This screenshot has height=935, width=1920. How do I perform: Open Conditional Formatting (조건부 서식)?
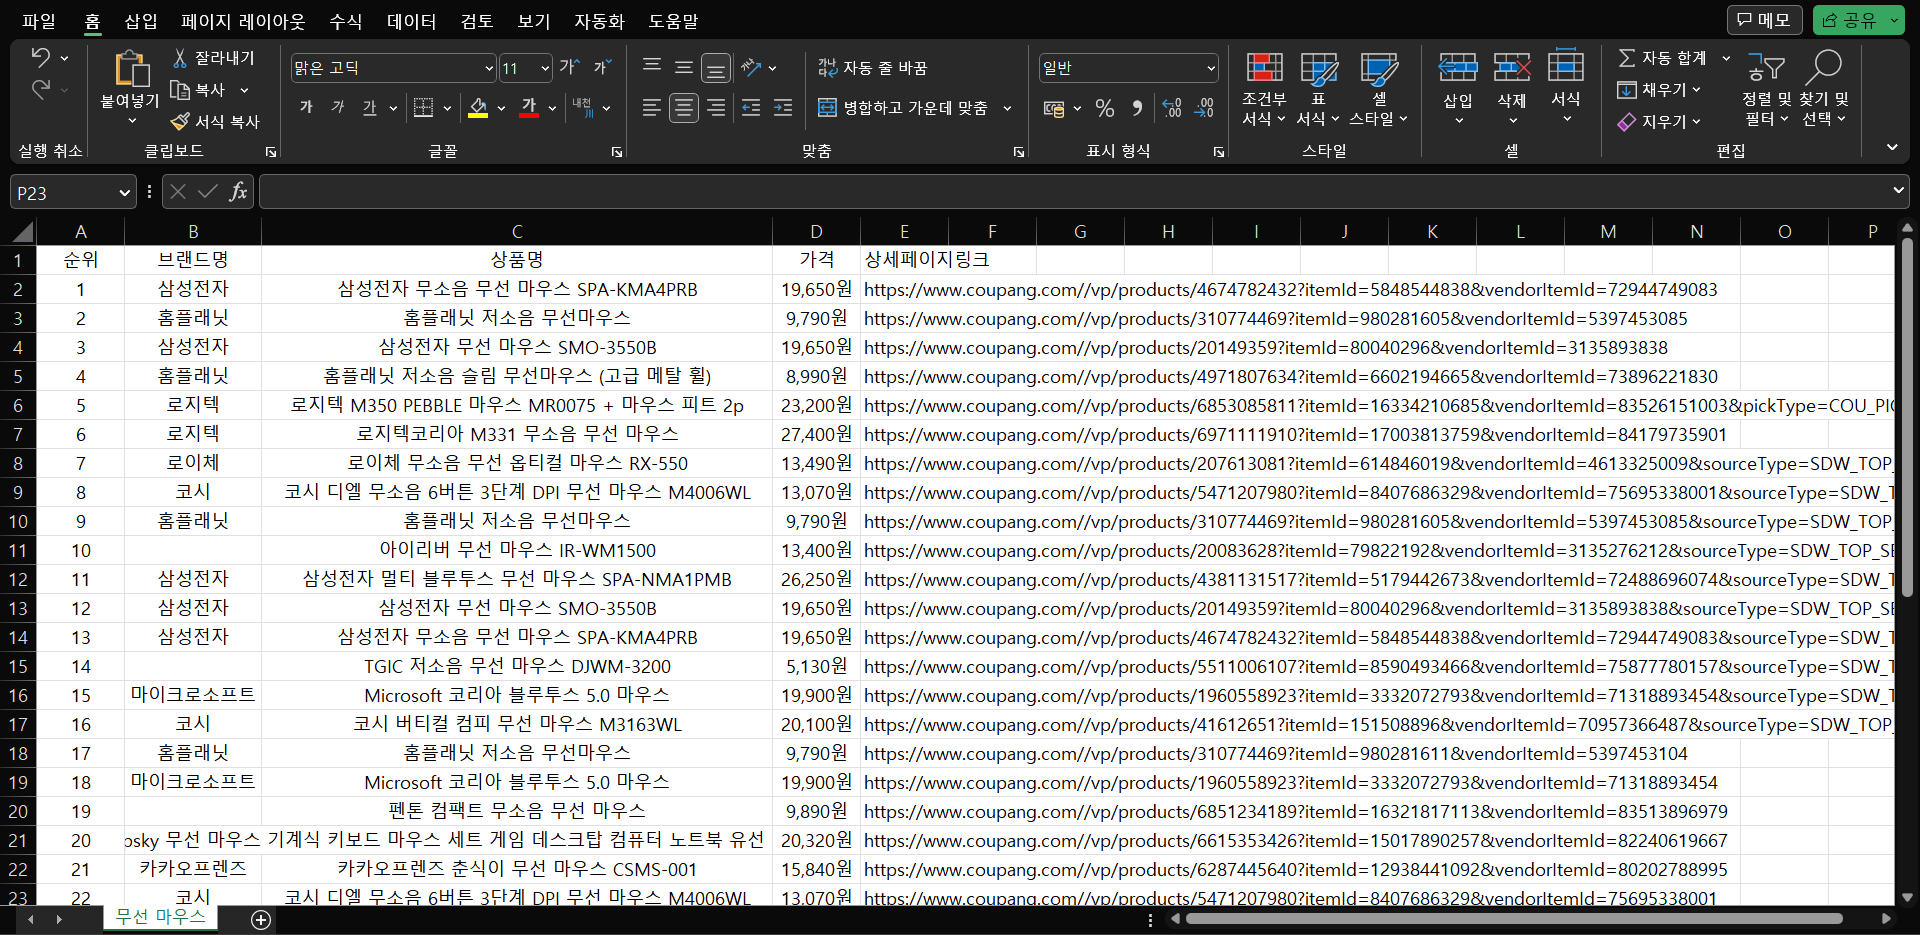click(x=1264, y=89)
